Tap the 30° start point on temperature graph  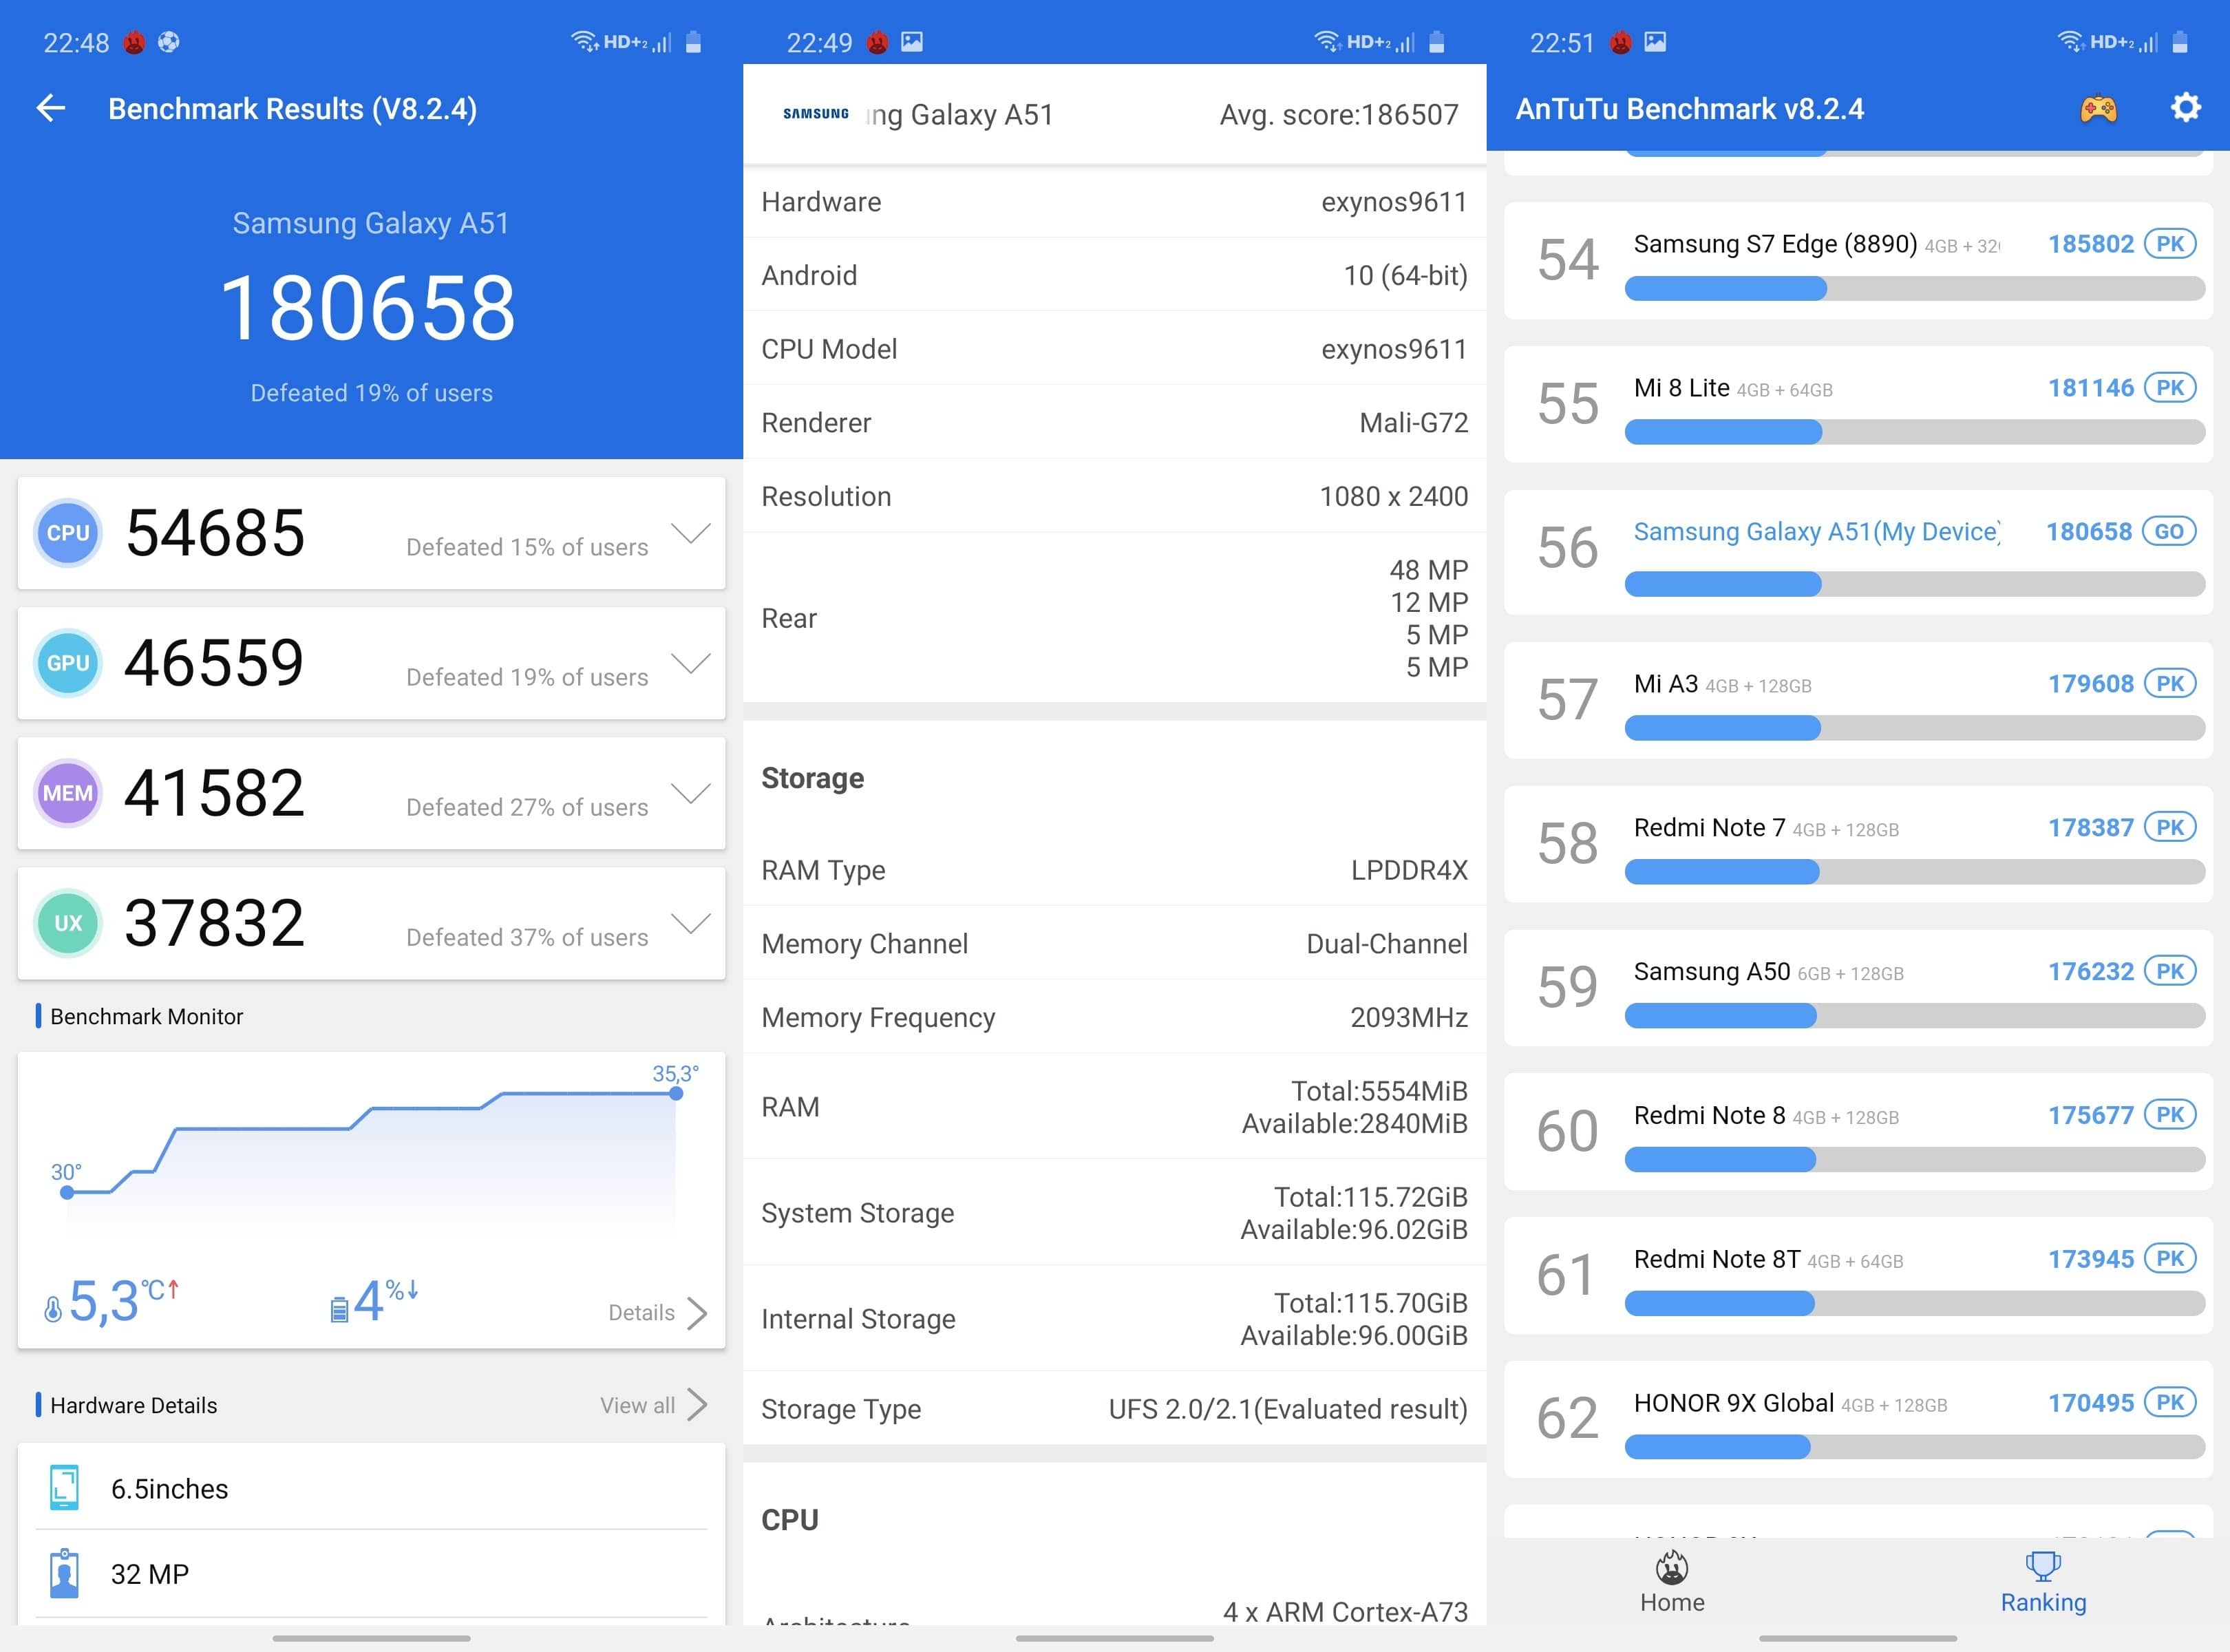point(67,1192)
